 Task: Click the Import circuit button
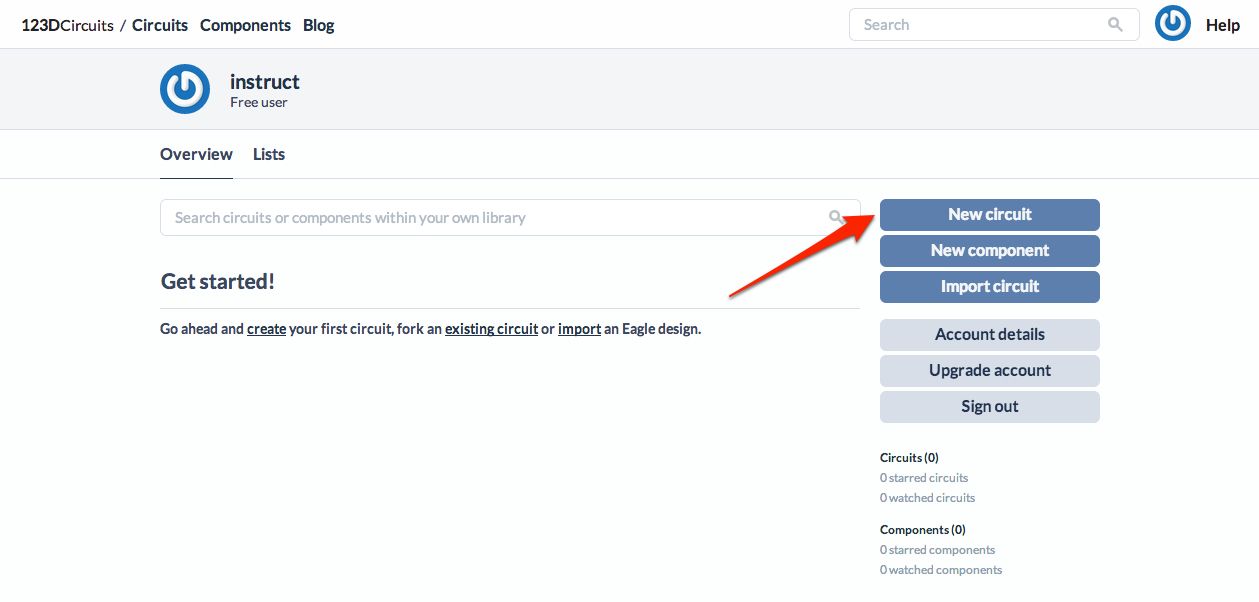coord(989,286)
